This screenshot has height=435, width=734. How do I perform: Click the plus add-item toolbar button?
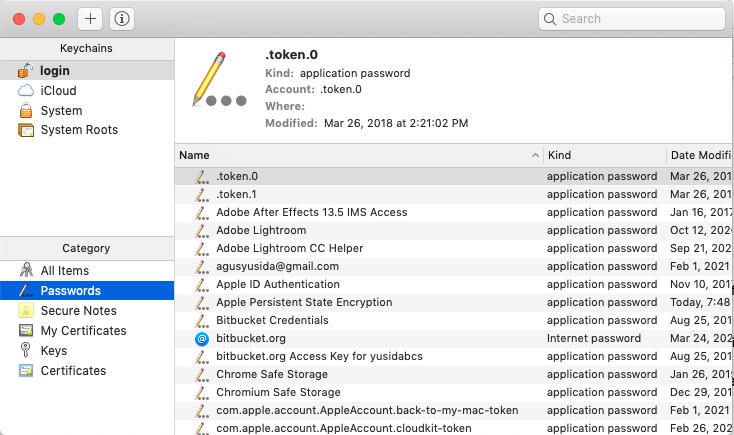[90, 19]
